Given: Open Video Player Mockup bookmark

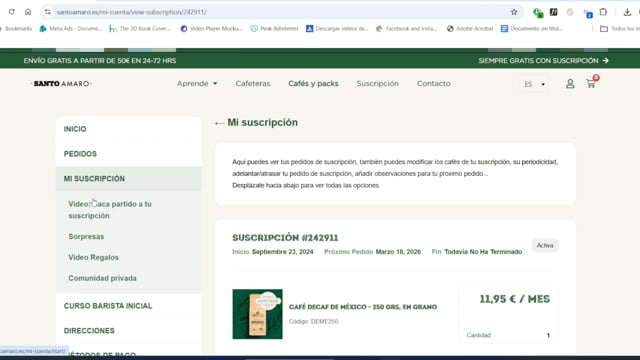Looking at the screenshot, I should pos(211,29).
